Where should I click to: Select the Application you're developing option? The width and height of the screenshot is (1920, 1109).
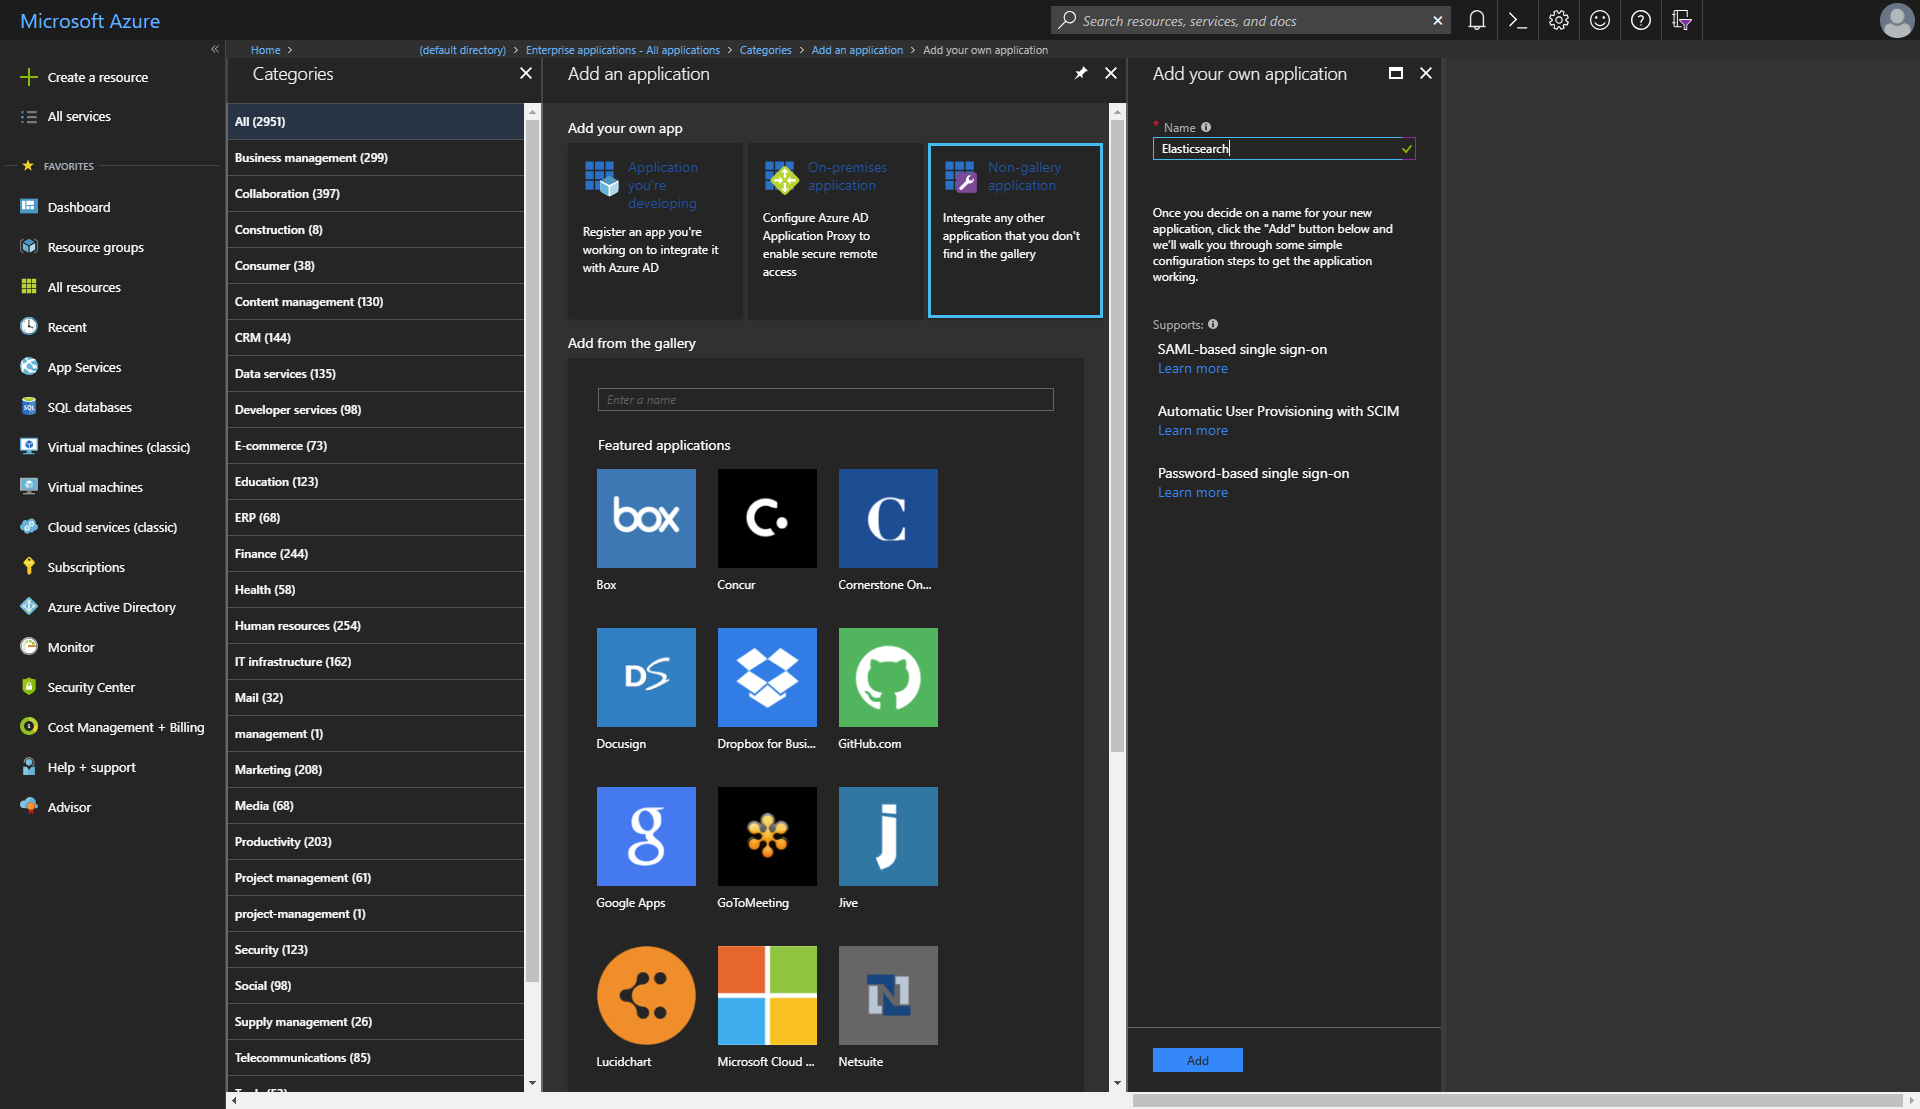click(x=655, y=230)
